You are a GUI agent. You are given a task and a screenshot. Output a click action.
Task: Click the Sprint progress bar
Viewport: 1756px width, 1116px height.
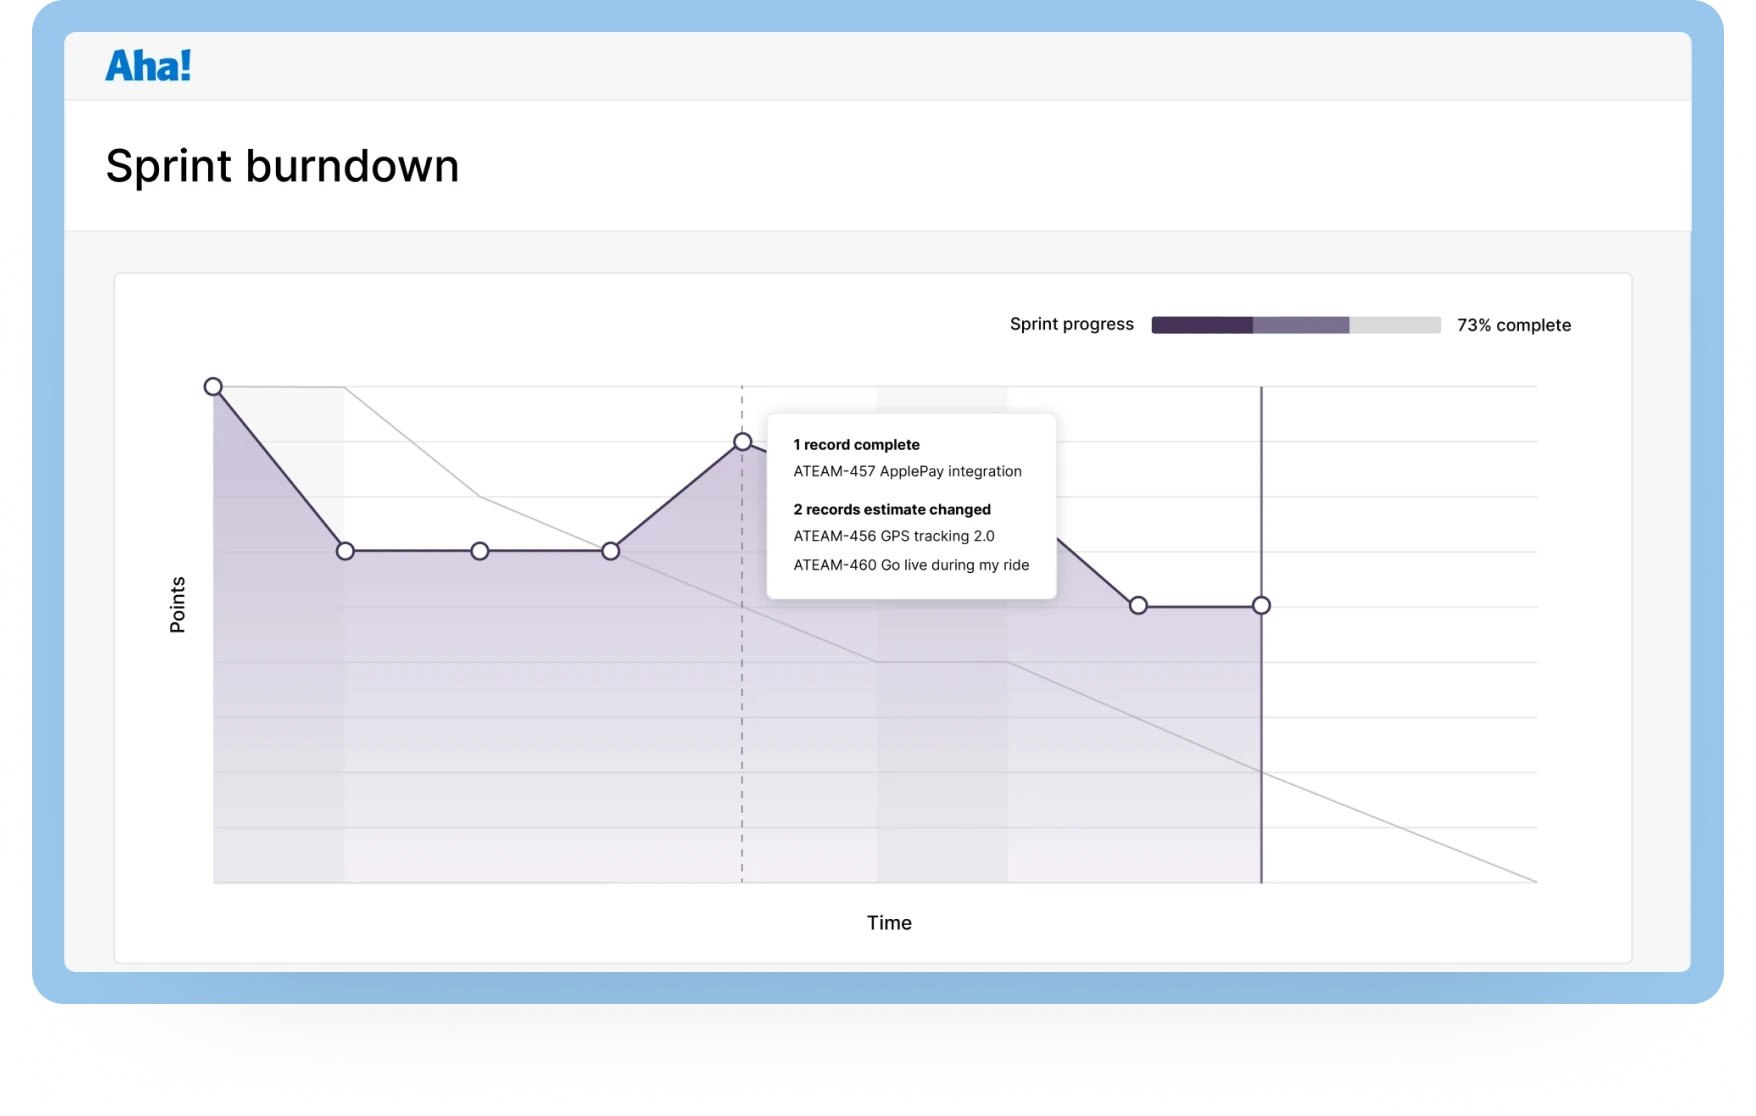pos(1296,323)
